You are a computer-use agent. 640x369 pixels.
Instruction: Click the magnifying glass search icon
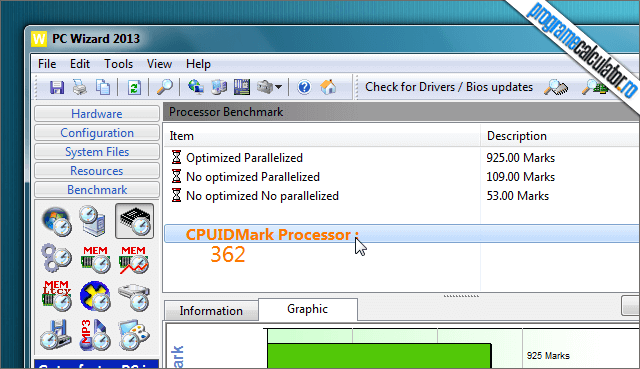tap(165, 87)
